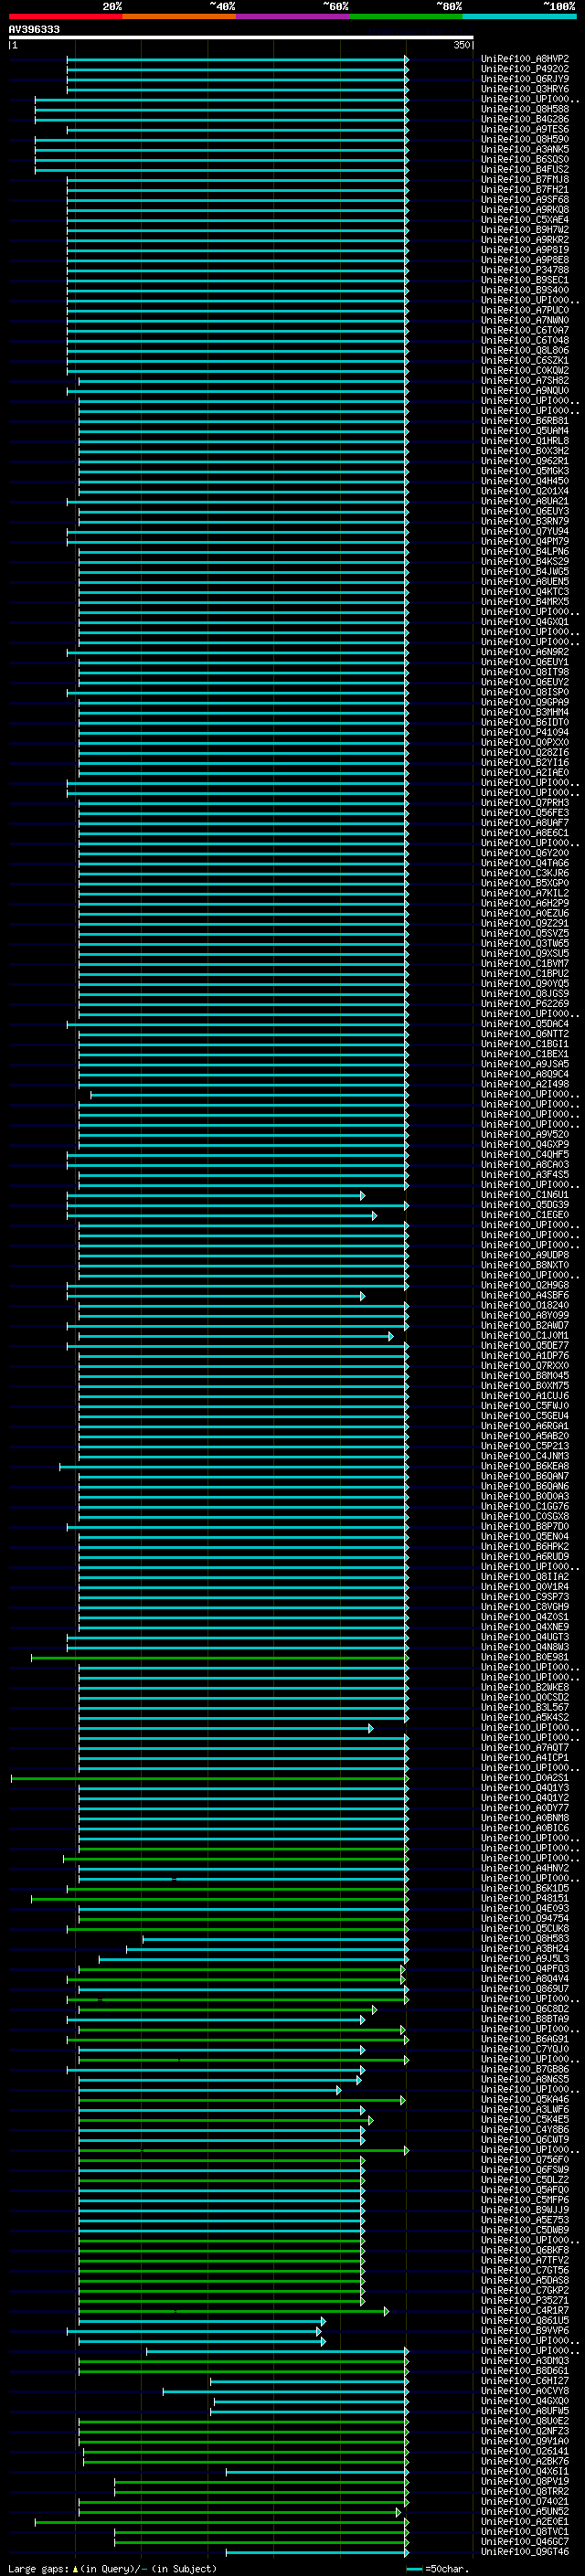Select the UniRef100_B7FMJ8 entry
This screenshot has width=585, height=2576.
525,180
